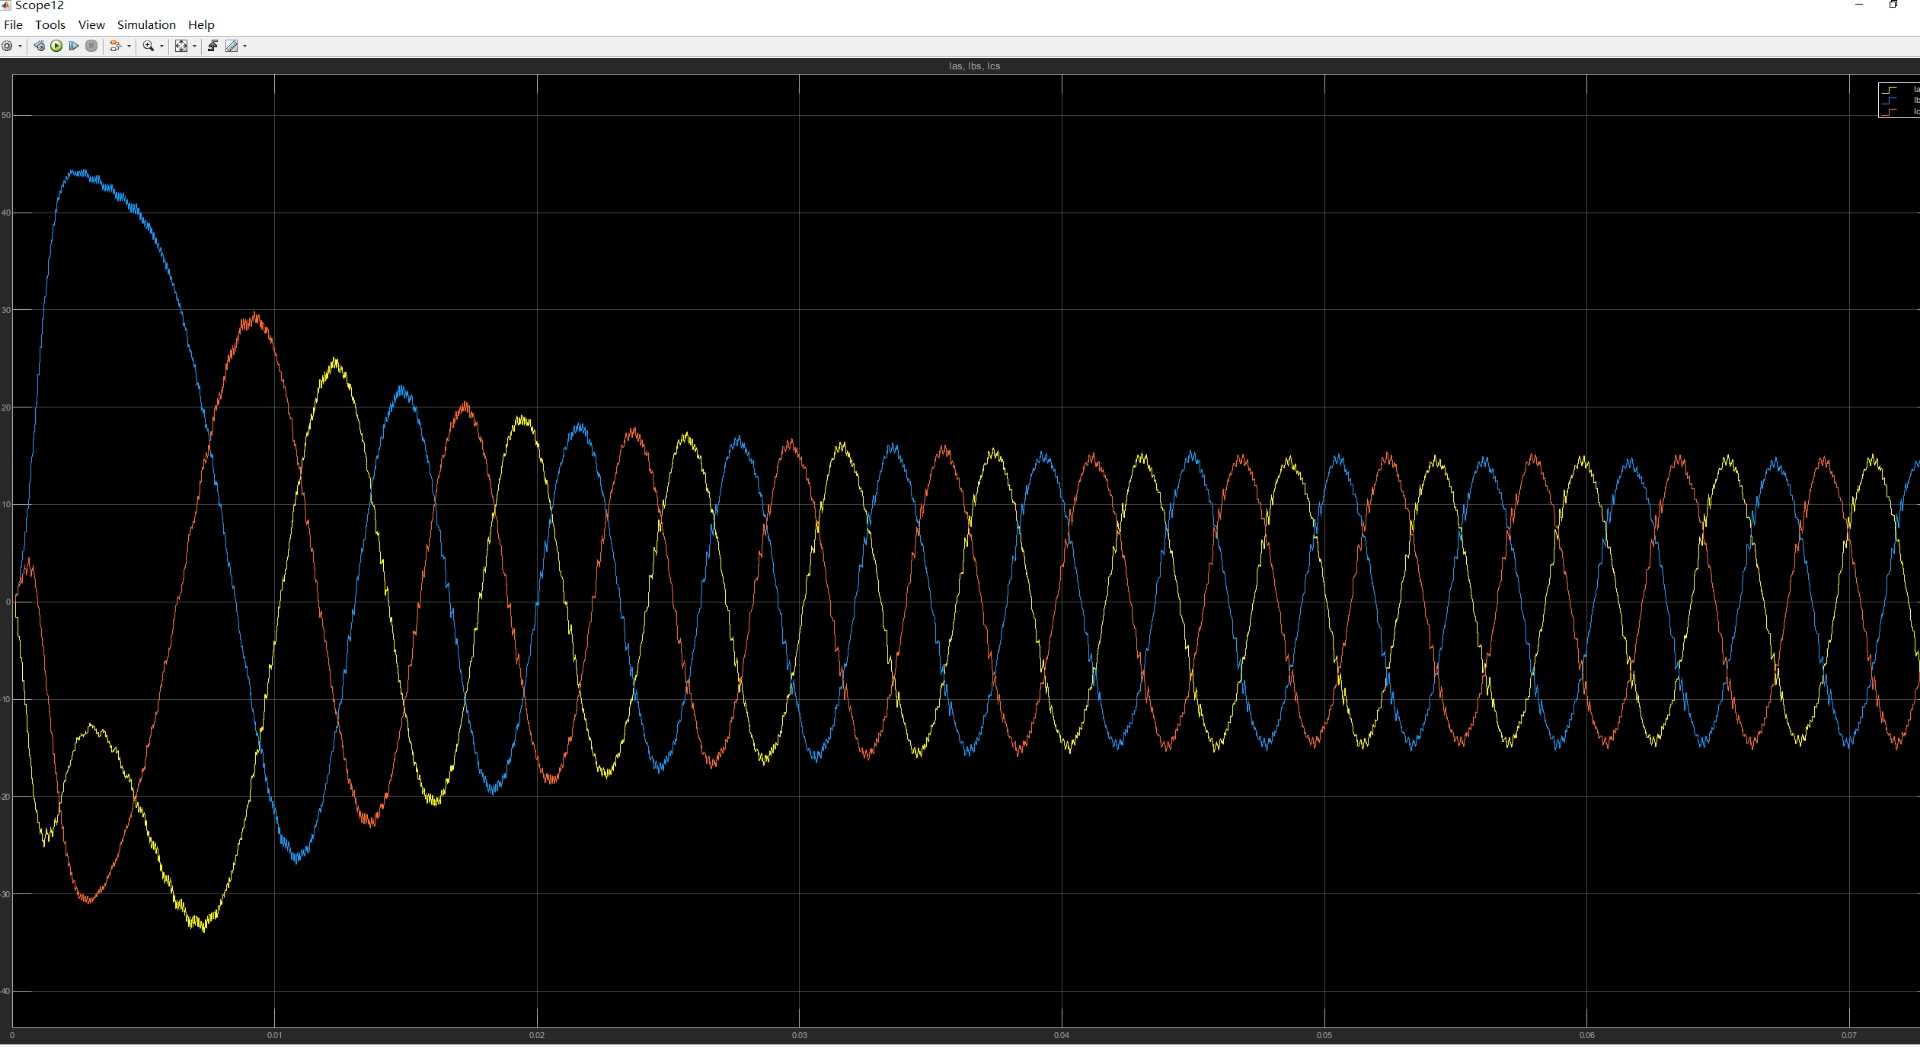
Task: Click the y-axis tick label 0
Action: coord(8,602)
